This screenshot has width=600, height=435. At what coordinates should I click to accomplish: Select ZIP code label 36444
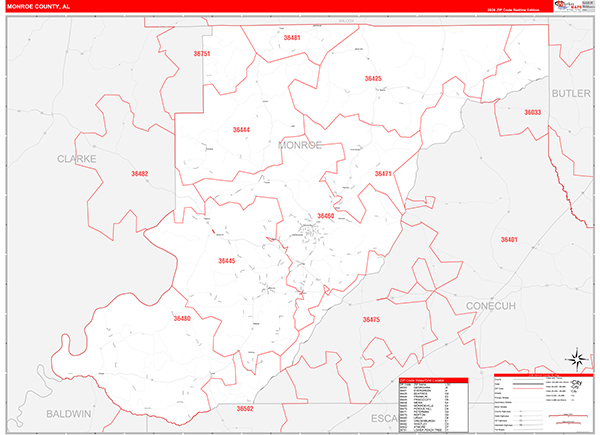[241, 130]
